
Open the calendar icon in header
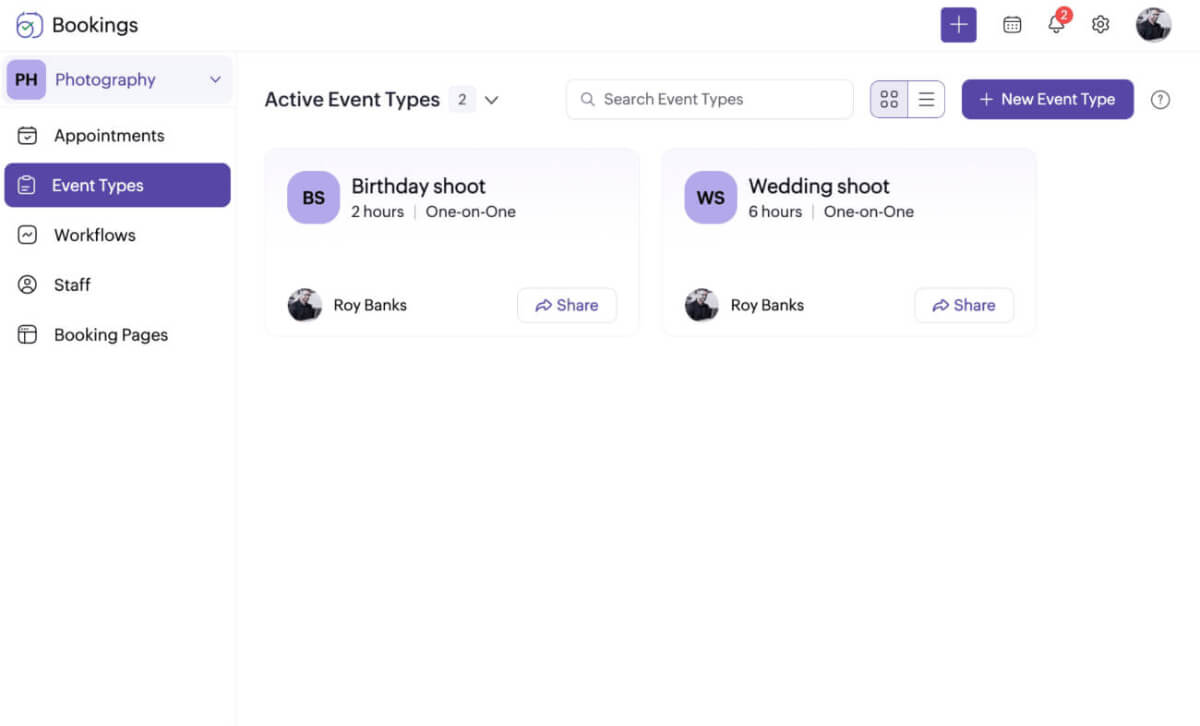(1012, 25)
